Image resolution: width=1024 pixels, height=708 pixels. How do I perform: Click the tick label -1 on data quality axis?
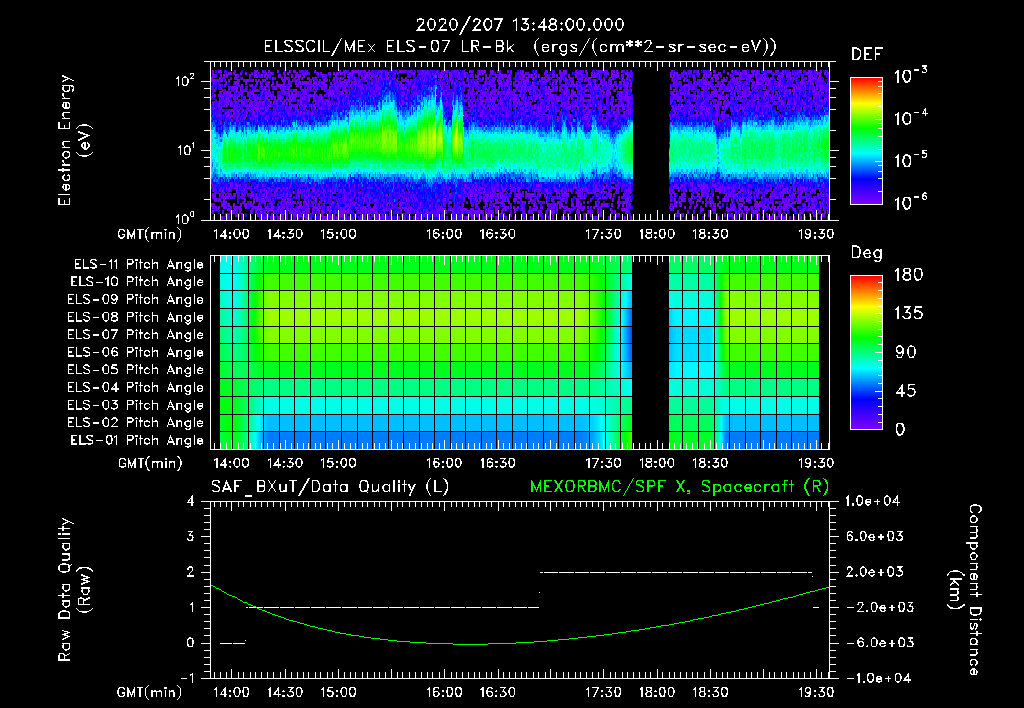click(187, 678)
